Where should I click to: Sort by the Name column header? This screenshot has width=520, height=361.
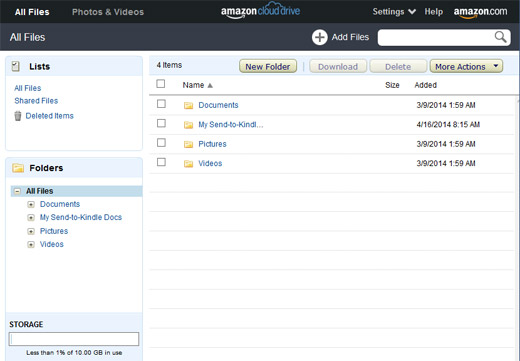click(x=193, y=85)
